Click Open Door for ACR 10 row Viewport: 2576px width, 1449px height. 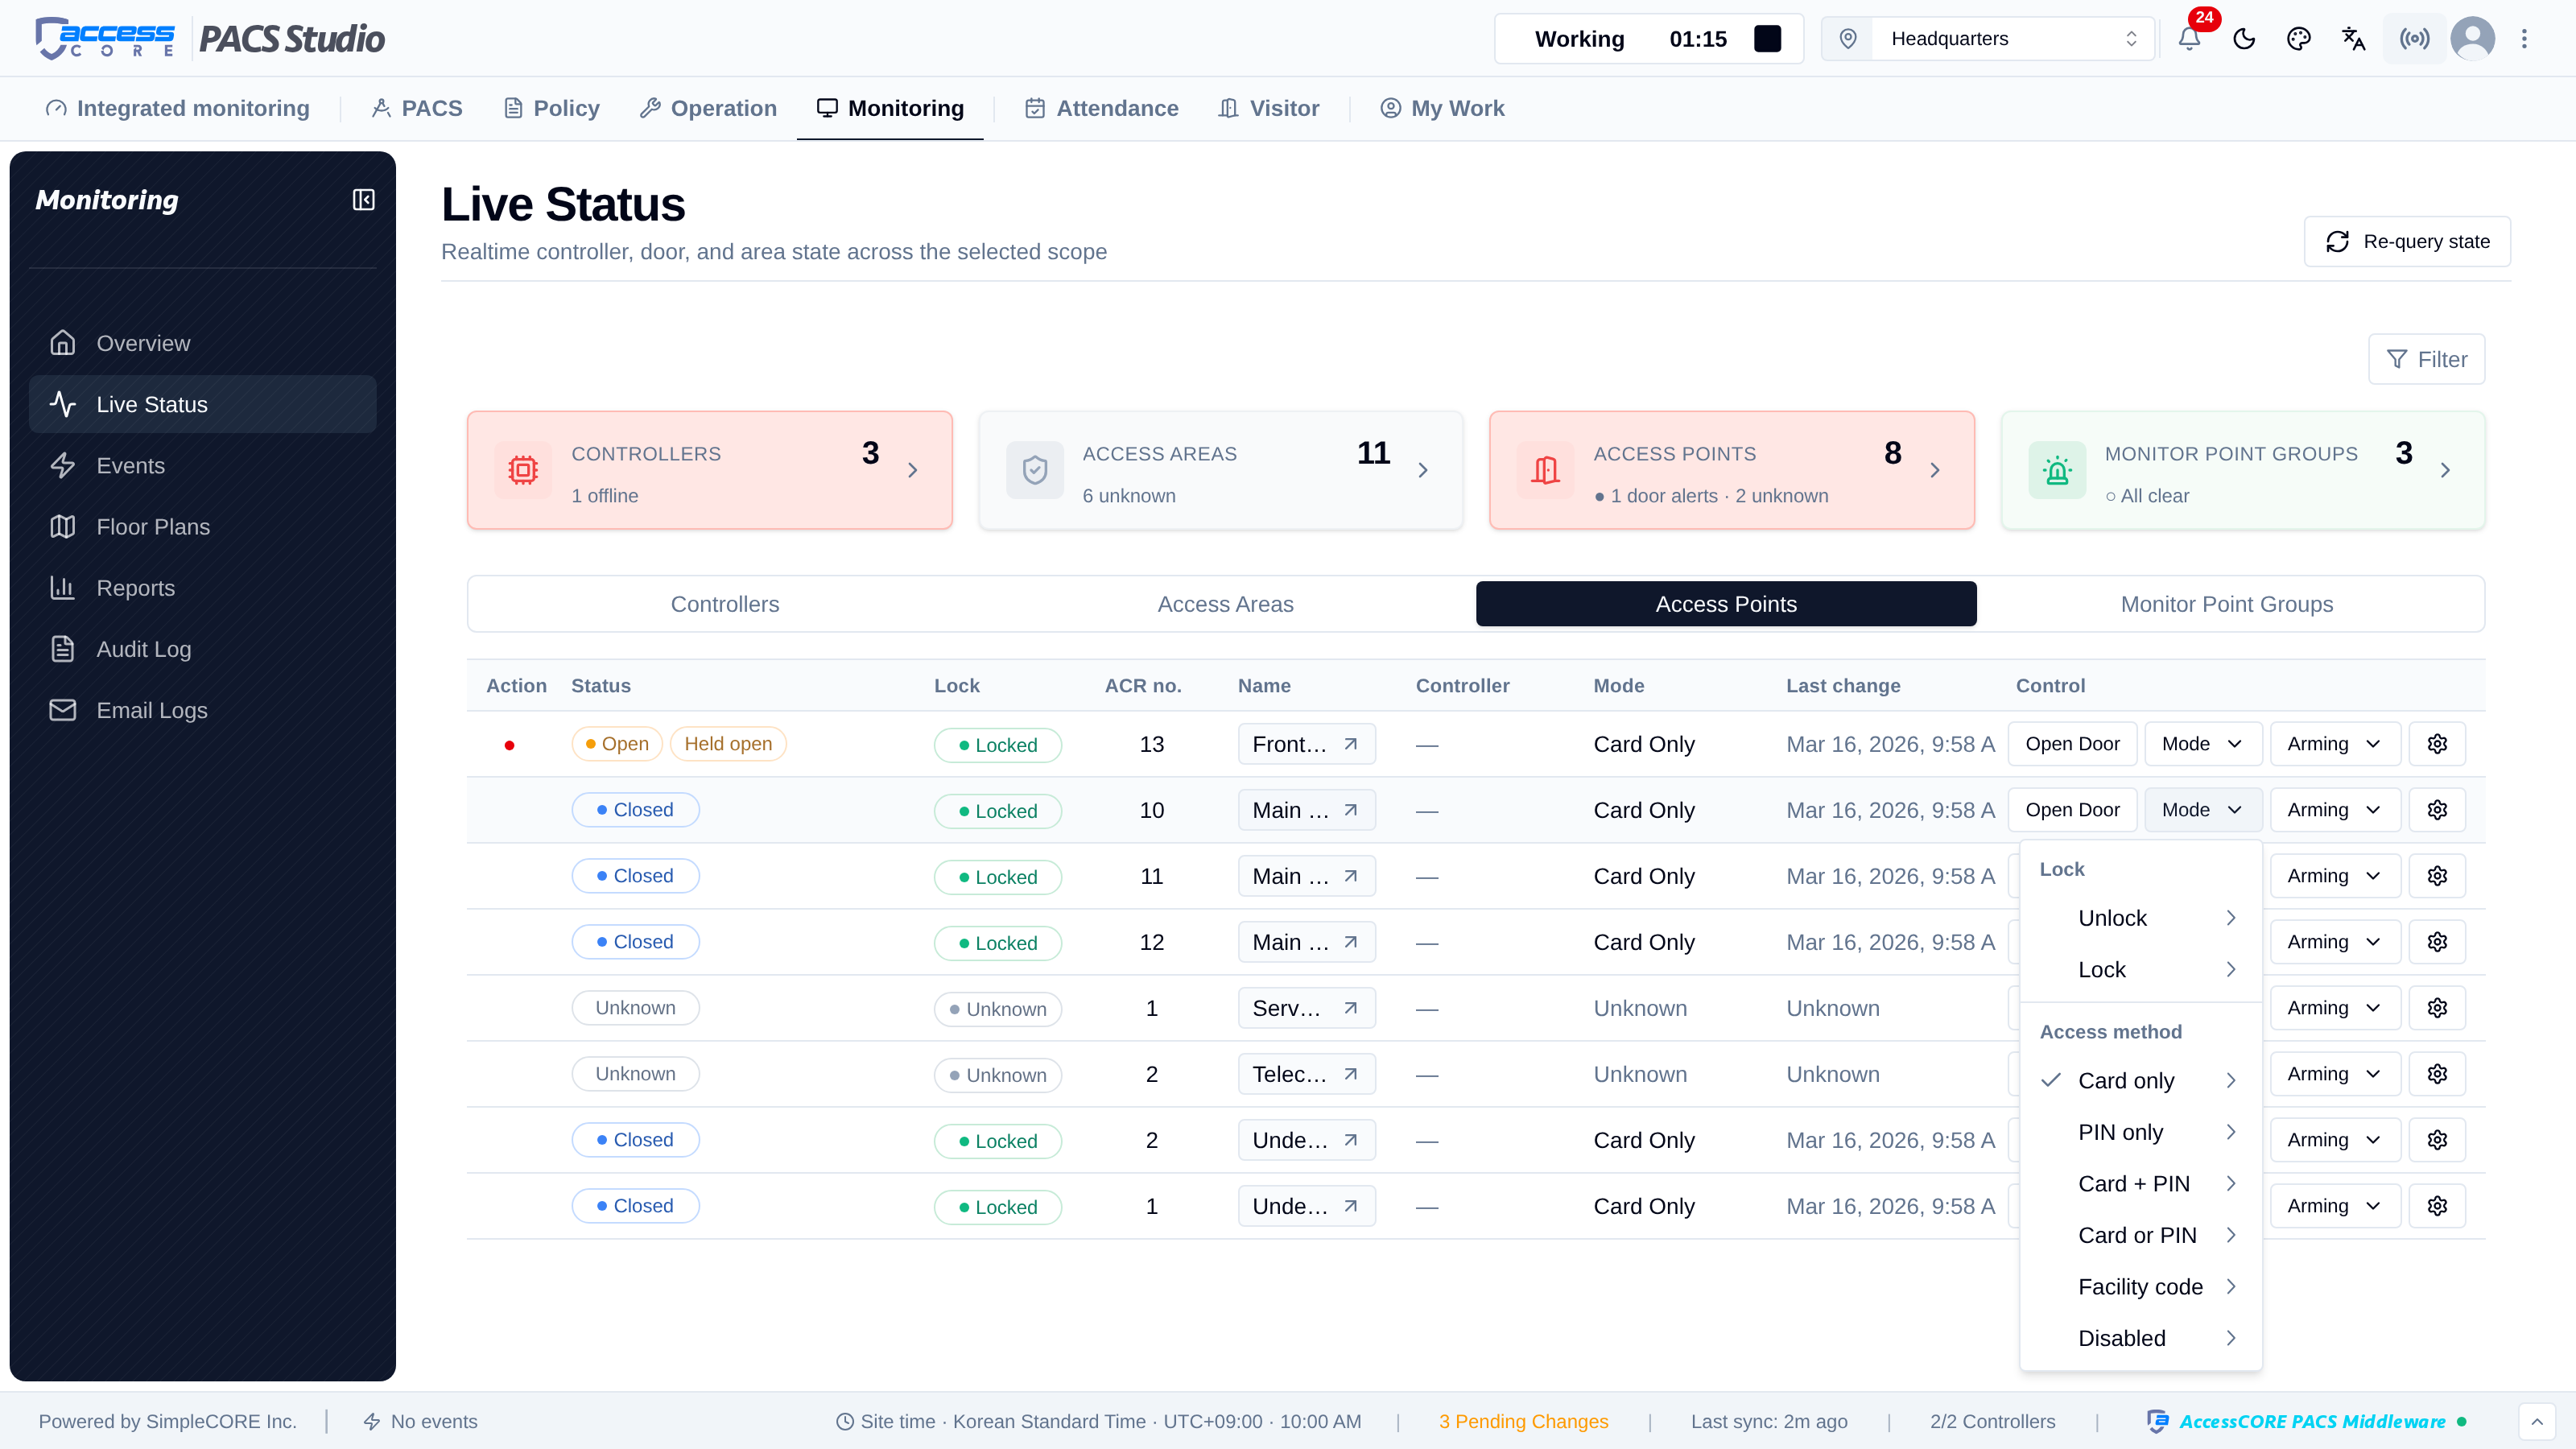pos(2072,810)
